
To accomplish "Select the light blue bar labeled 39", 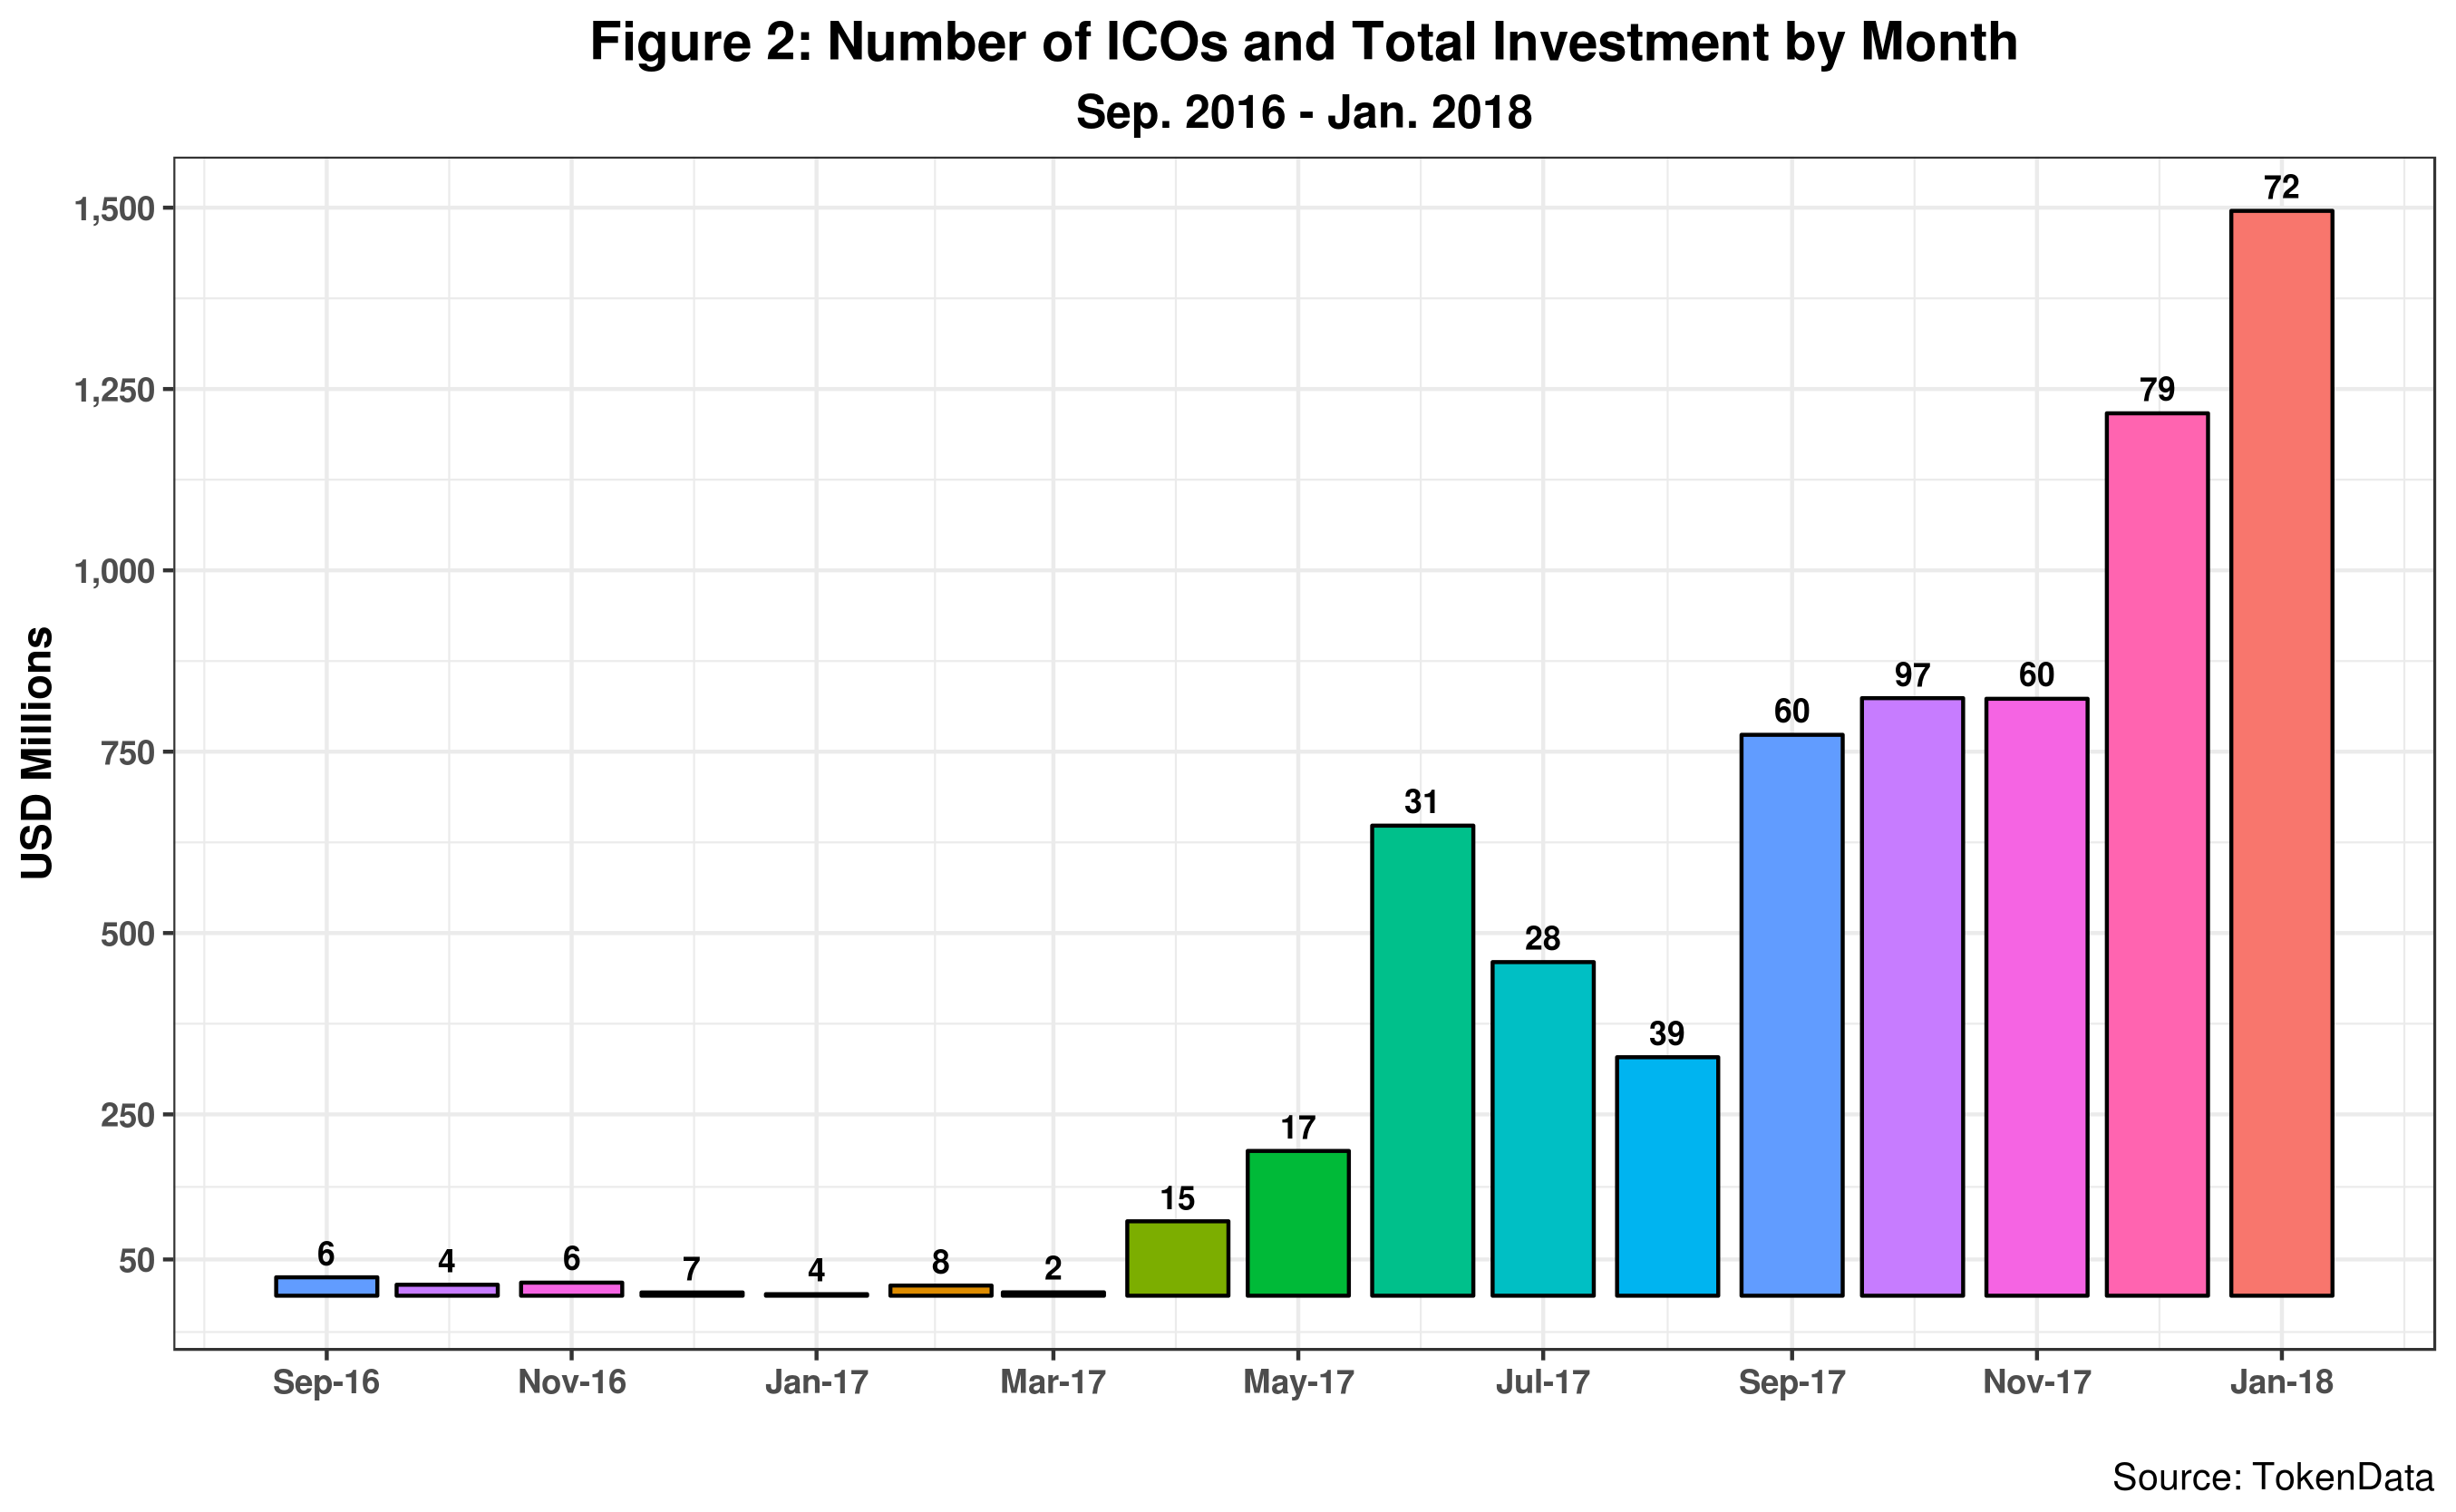I will [x=1667, y=1176].
